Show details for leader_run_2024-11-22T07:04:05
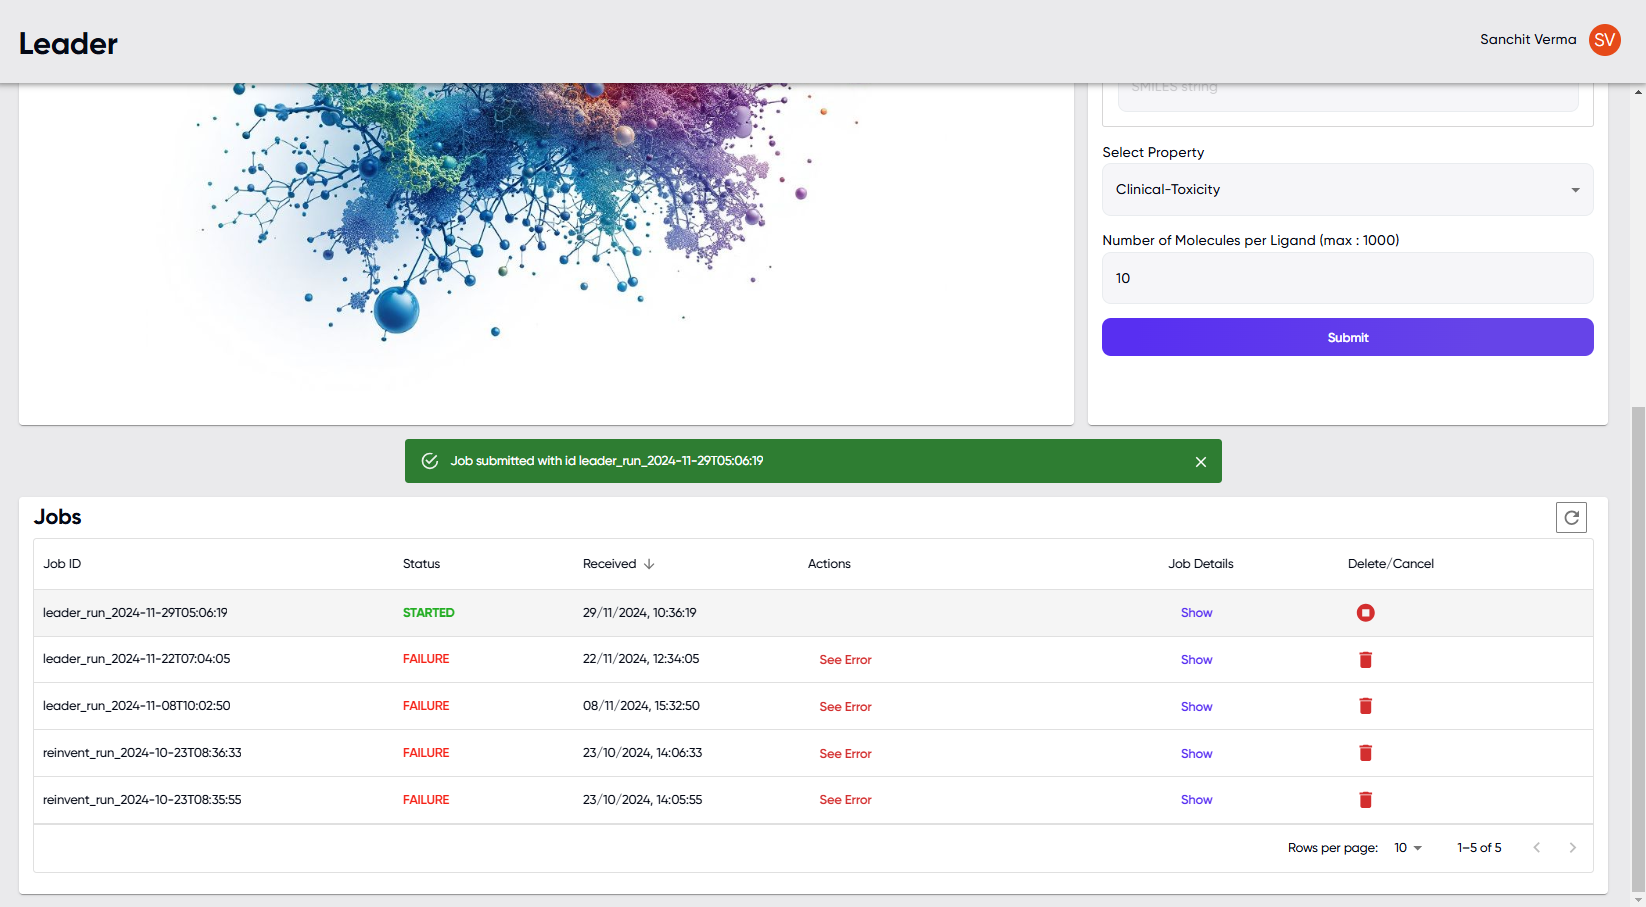The height and width of the screenshot is (907, 1646). click(x=1196, y=660)
